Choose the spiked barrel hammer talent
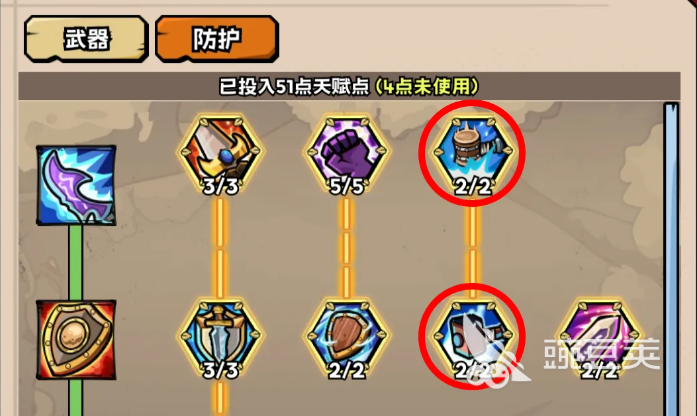697x416 pixels. (473, 152)
